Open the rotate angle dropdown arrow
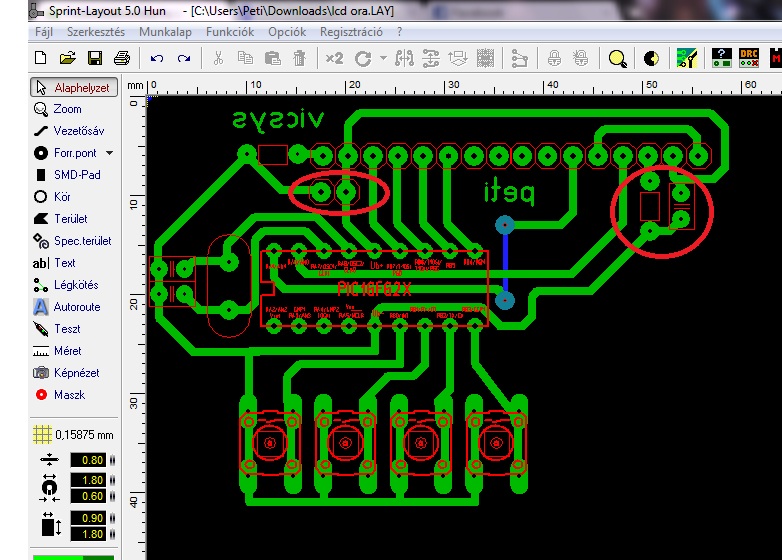 pyautogui.click(x=383, y=58)
